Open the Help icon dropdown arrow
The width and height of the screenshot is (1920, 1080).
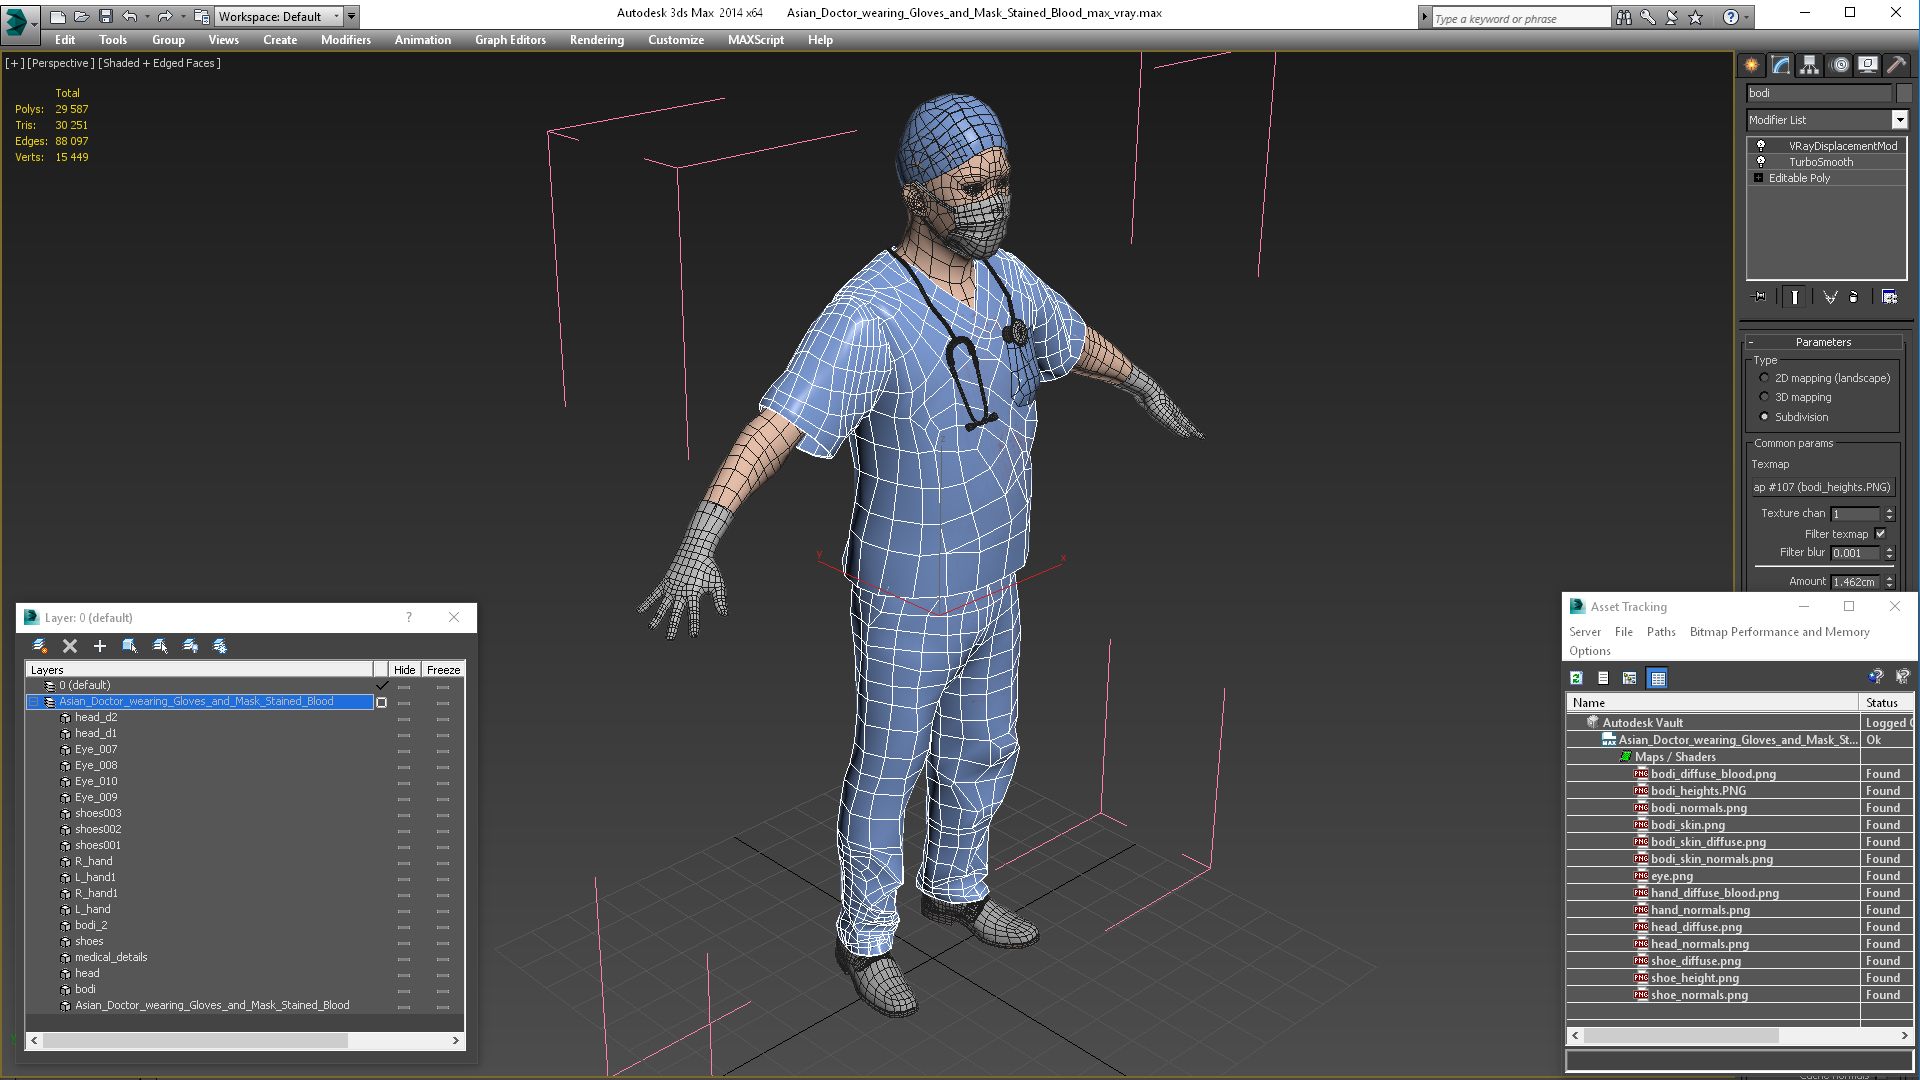pos(1747,17)
